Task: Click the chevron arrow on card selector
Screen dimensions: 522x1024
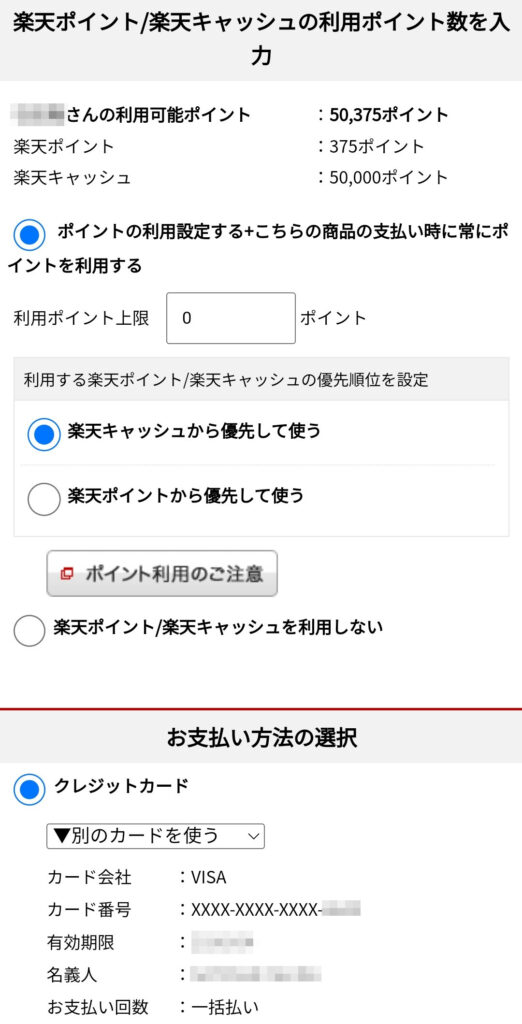Action: (254, 836)
